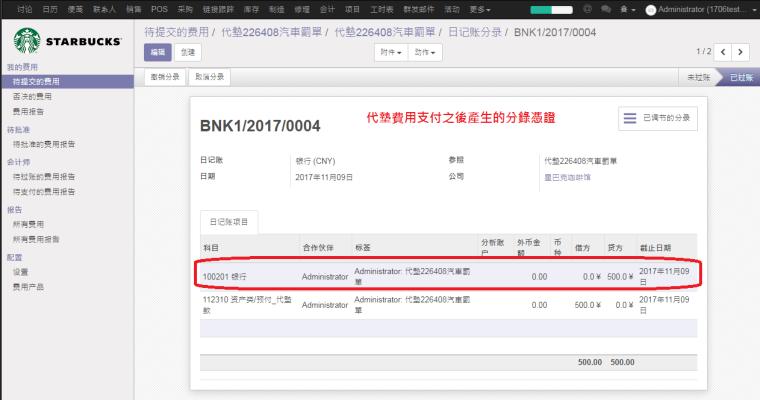Select 待批准的费用报告 in sidebar

coord(44,144)
